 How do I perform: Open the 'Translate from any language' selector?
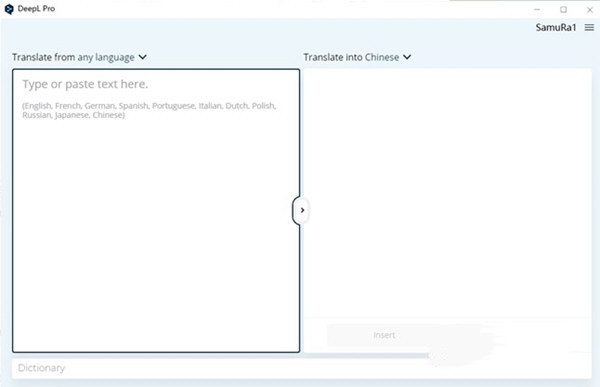click(x=79, y=57)
